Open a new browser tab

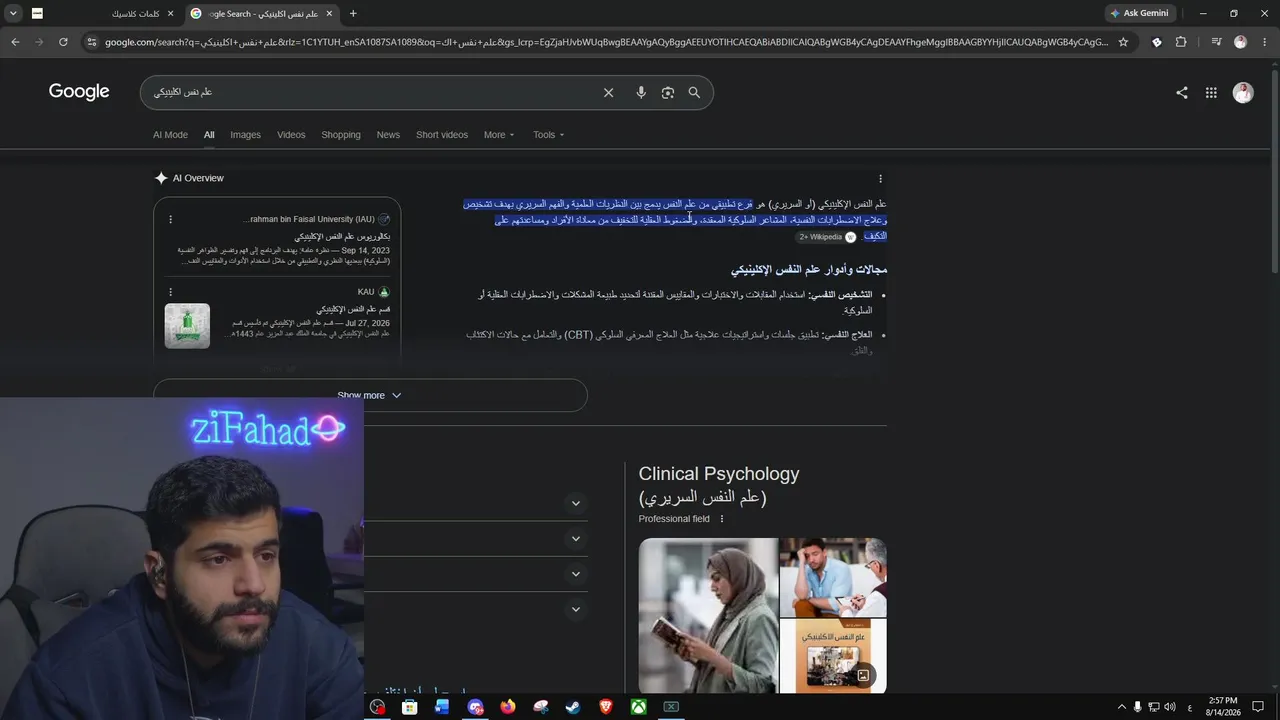coord(353,14)
